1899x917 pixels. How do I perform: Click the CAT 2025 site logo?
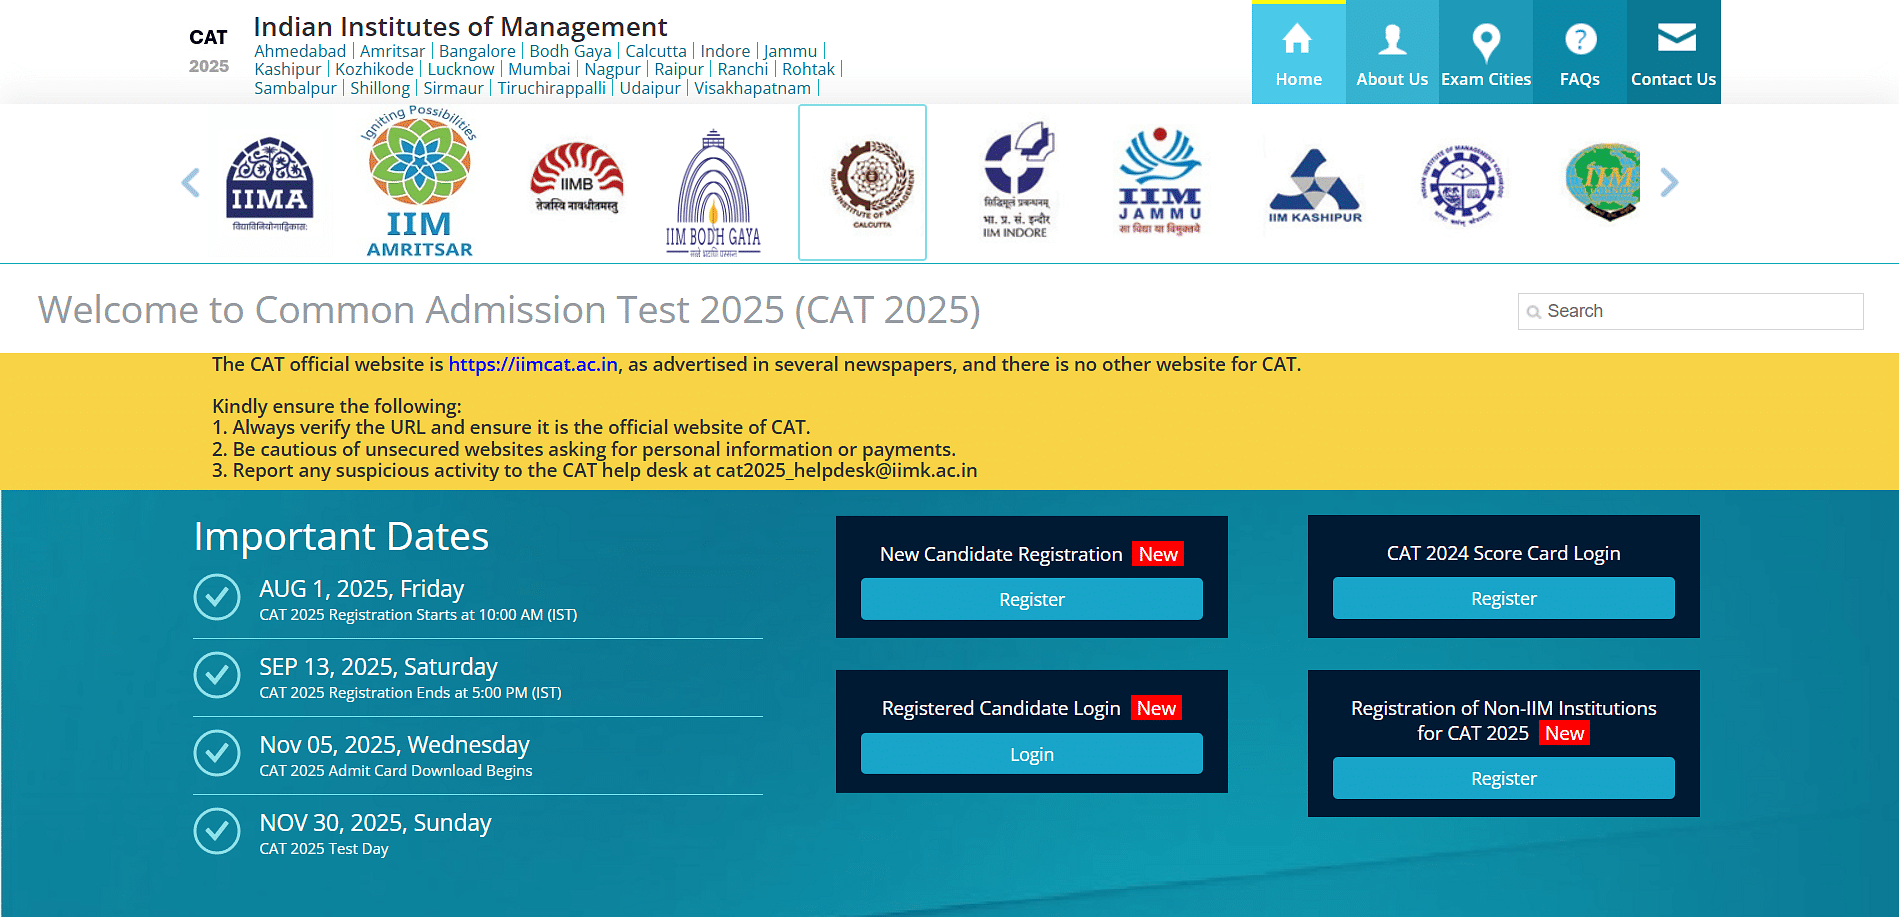209,51
